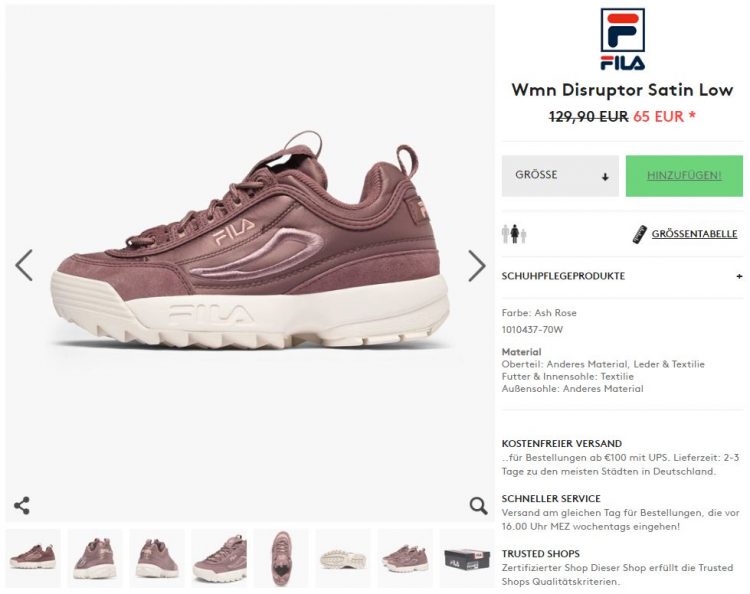Click the gender figures icon

click(x=514, y=234)
